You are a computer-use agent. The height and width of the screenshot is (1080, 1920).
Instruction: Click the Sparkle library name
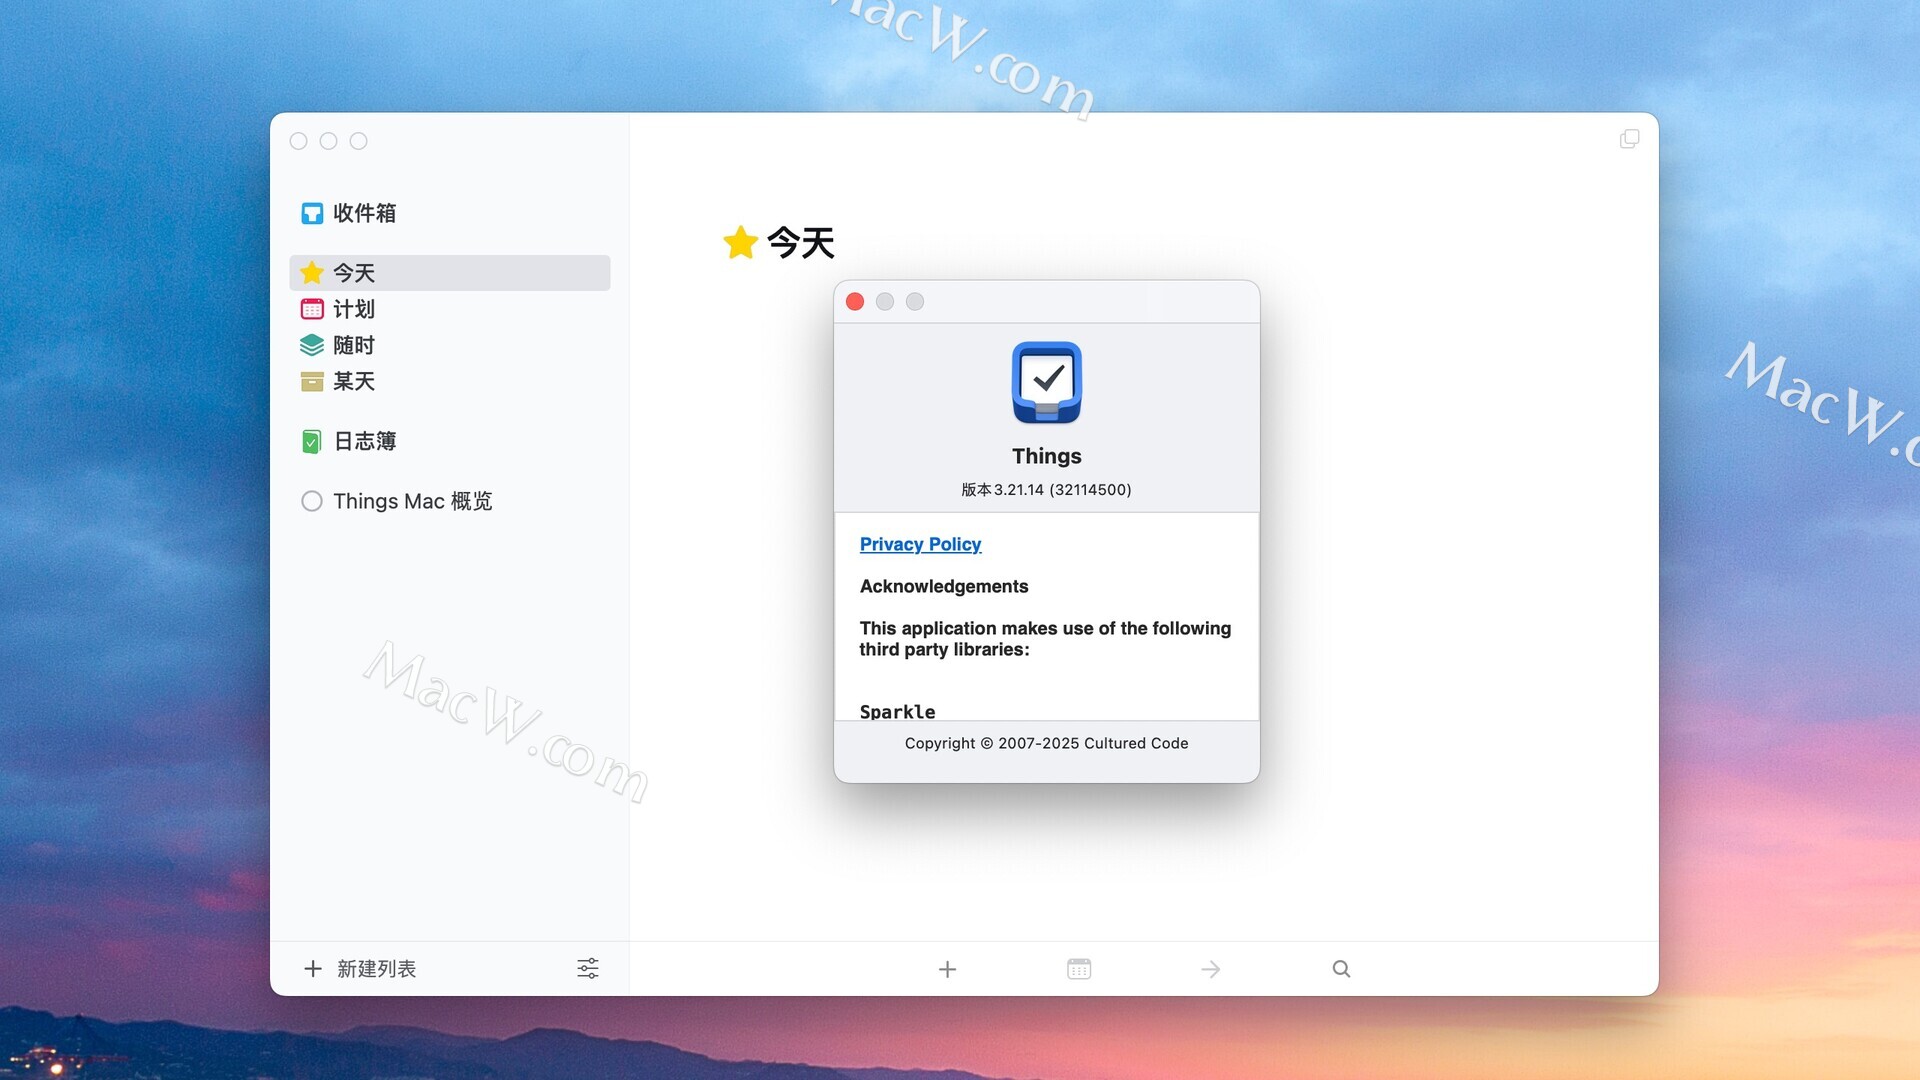[898, 712]
